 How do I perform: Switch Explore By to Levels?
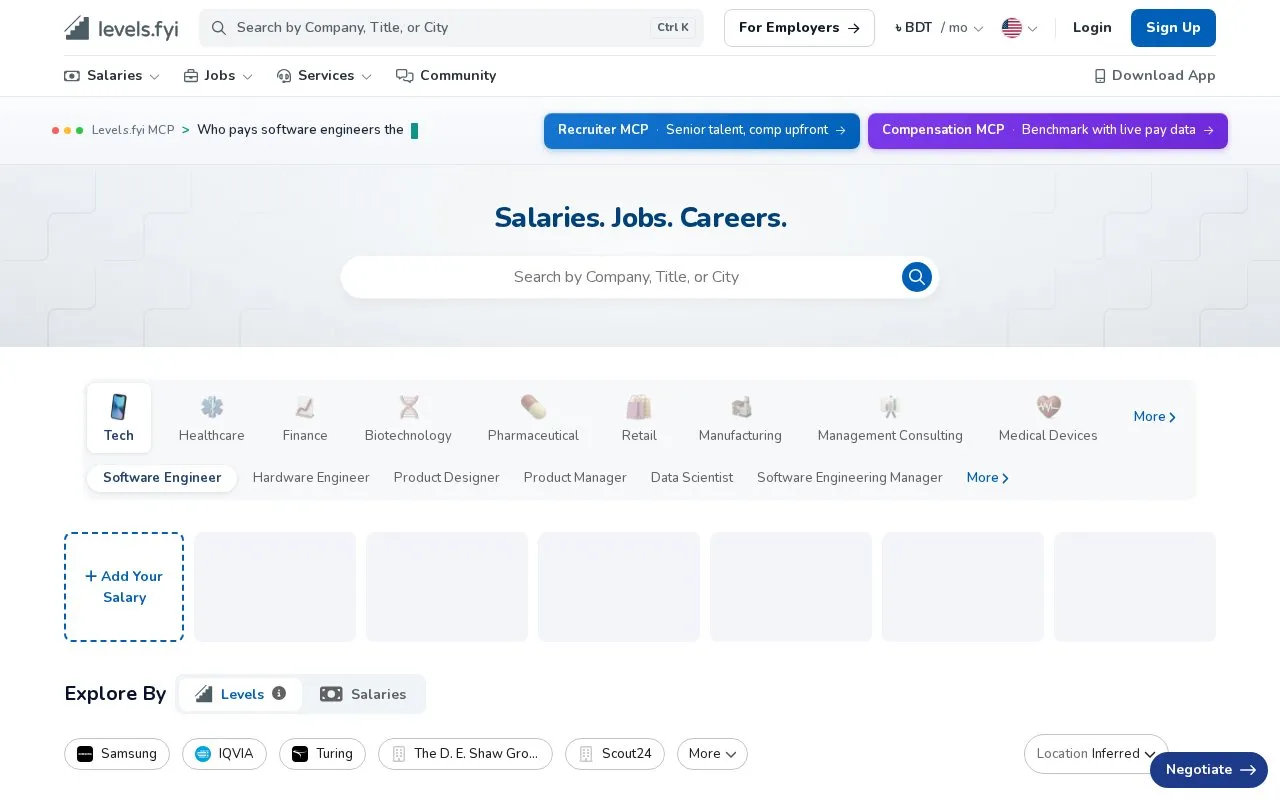point(240,694)
